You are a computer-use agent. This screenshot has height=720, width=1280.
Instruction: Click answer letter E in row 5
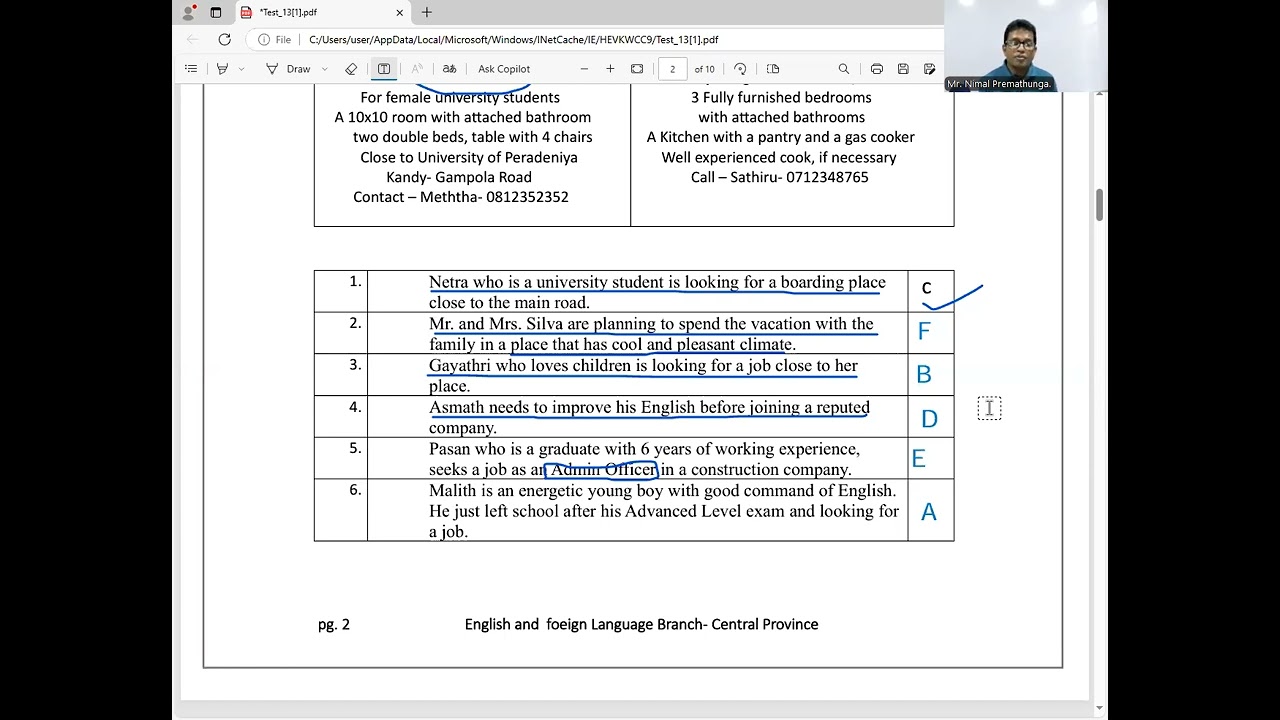click(x=919, y=459)
